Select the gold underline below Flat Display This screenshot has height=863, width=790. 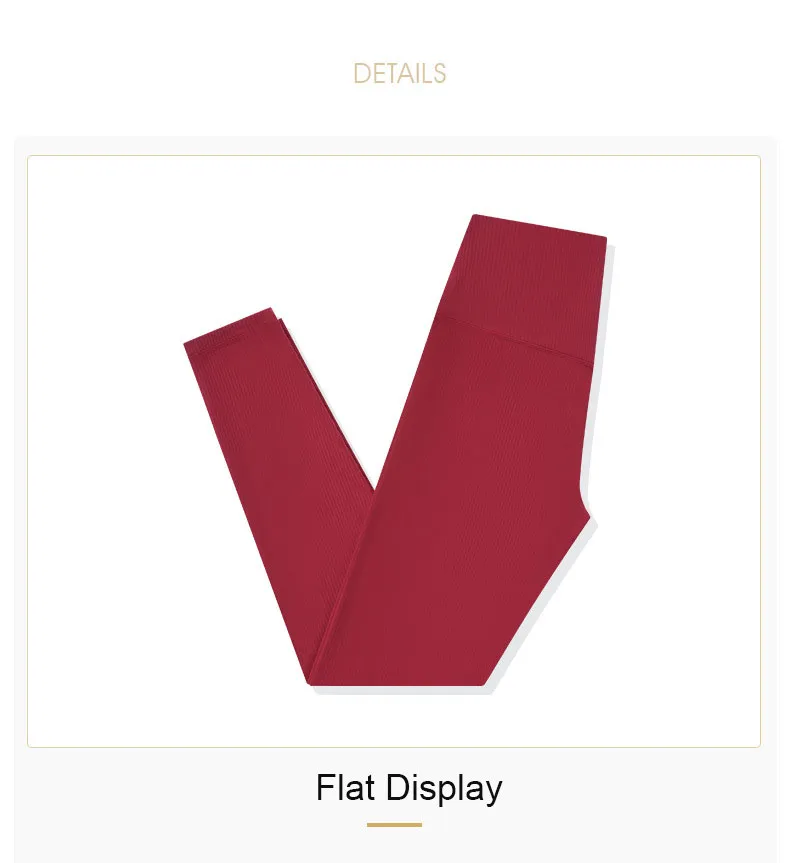(394, 824)
